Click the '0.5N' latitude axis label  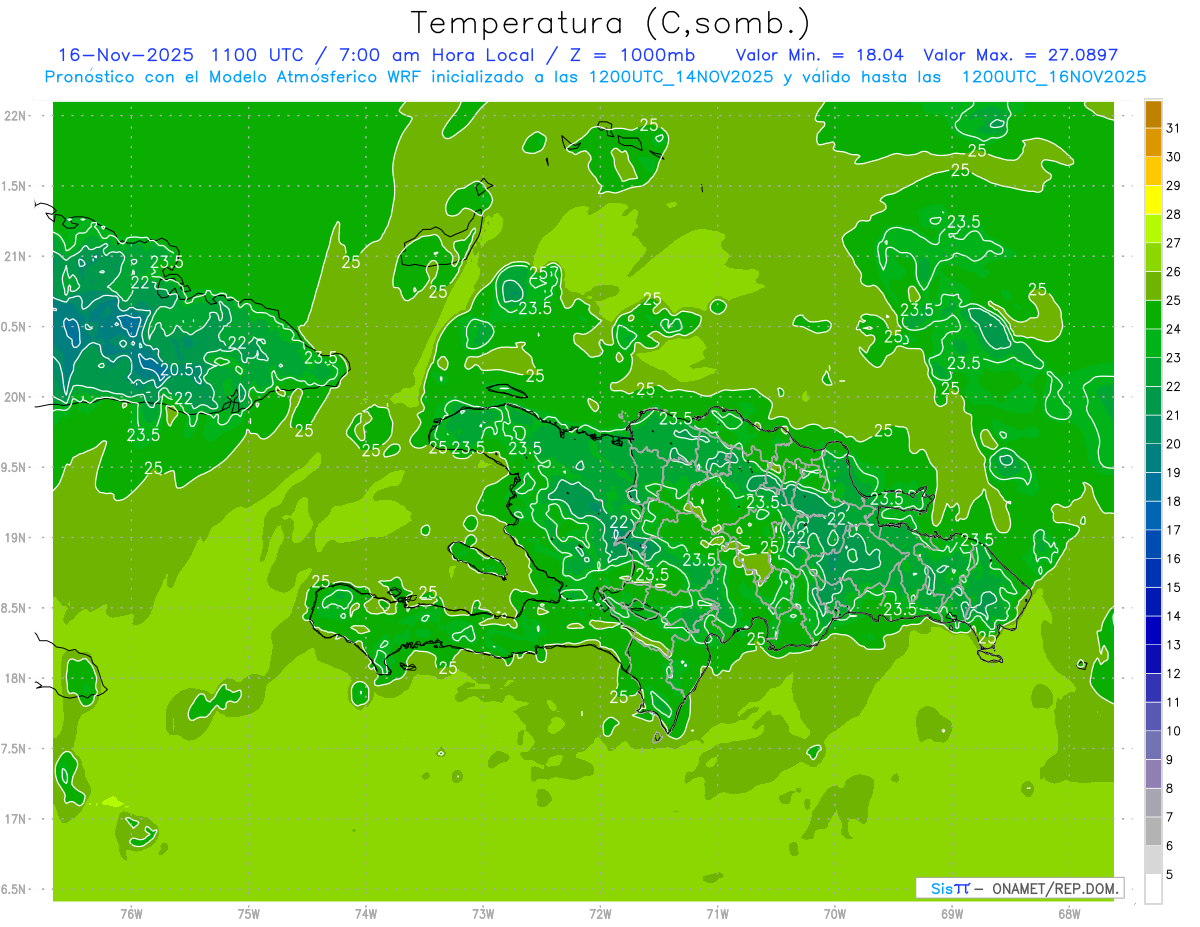coord(14,327)
